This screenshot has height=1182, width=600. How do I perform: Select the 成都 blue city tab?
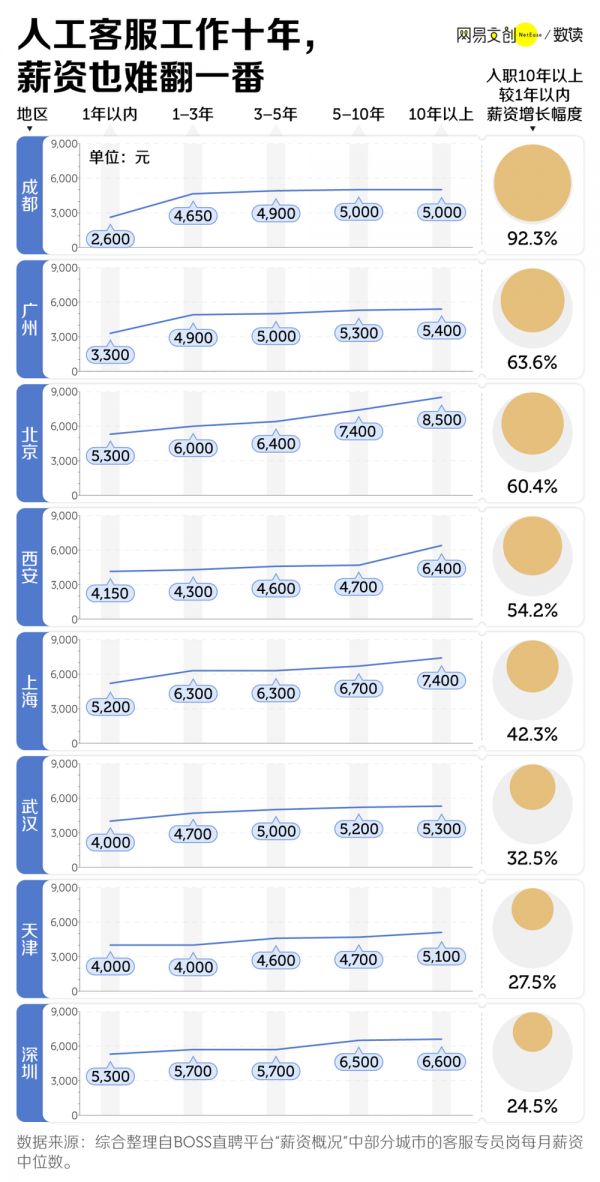[30, 195]
